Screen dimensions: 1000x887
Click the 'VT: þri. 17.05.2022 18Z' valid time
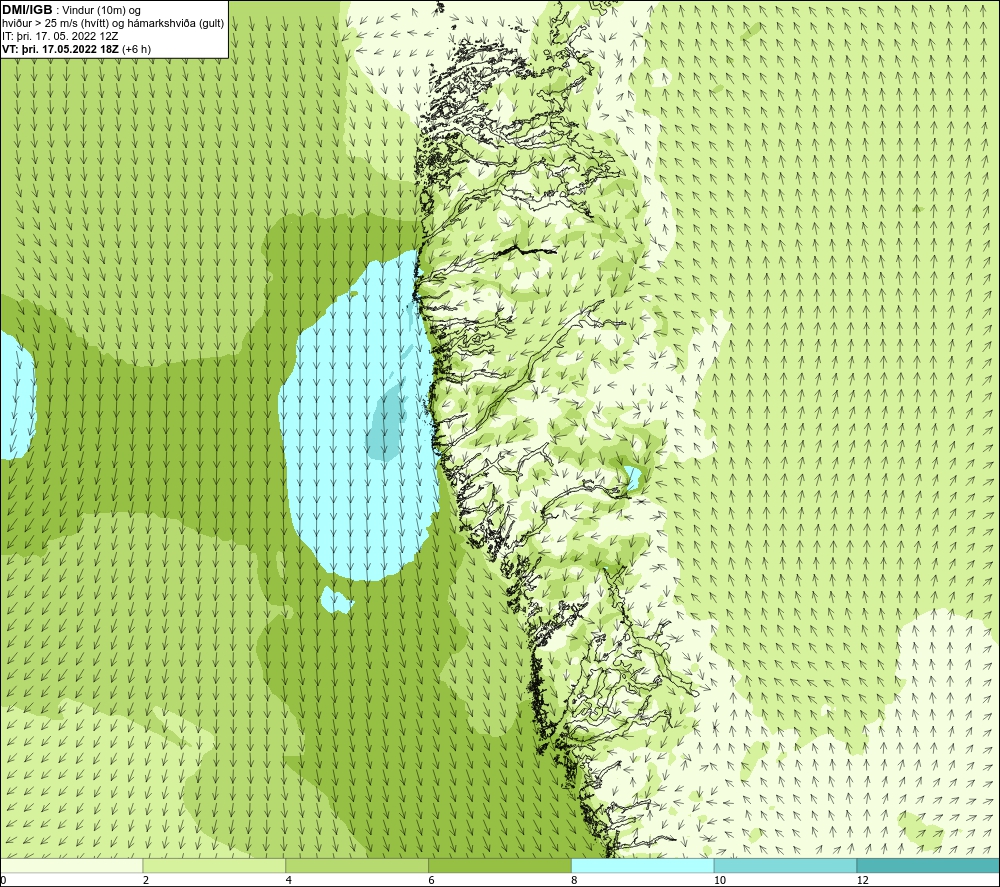point(60,49)
